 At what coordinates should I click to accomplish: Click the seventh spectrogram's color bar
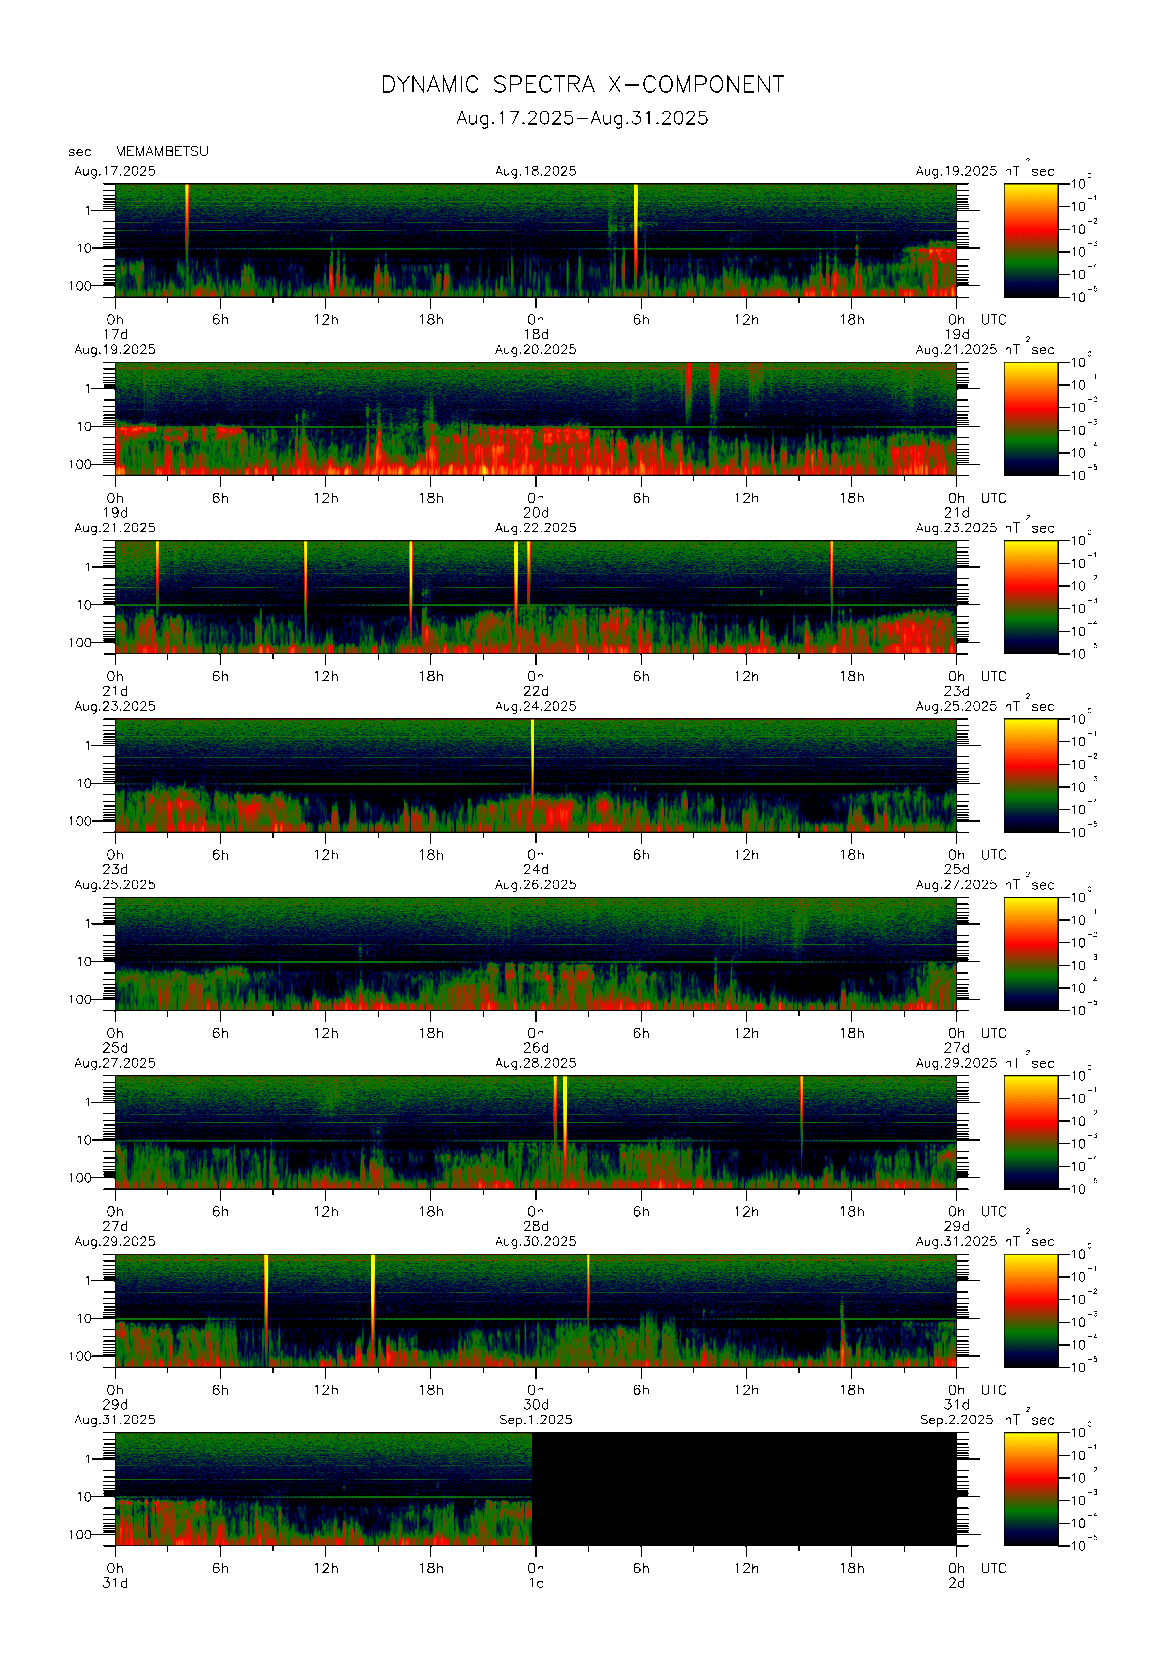click(x=1030, y=1310)
